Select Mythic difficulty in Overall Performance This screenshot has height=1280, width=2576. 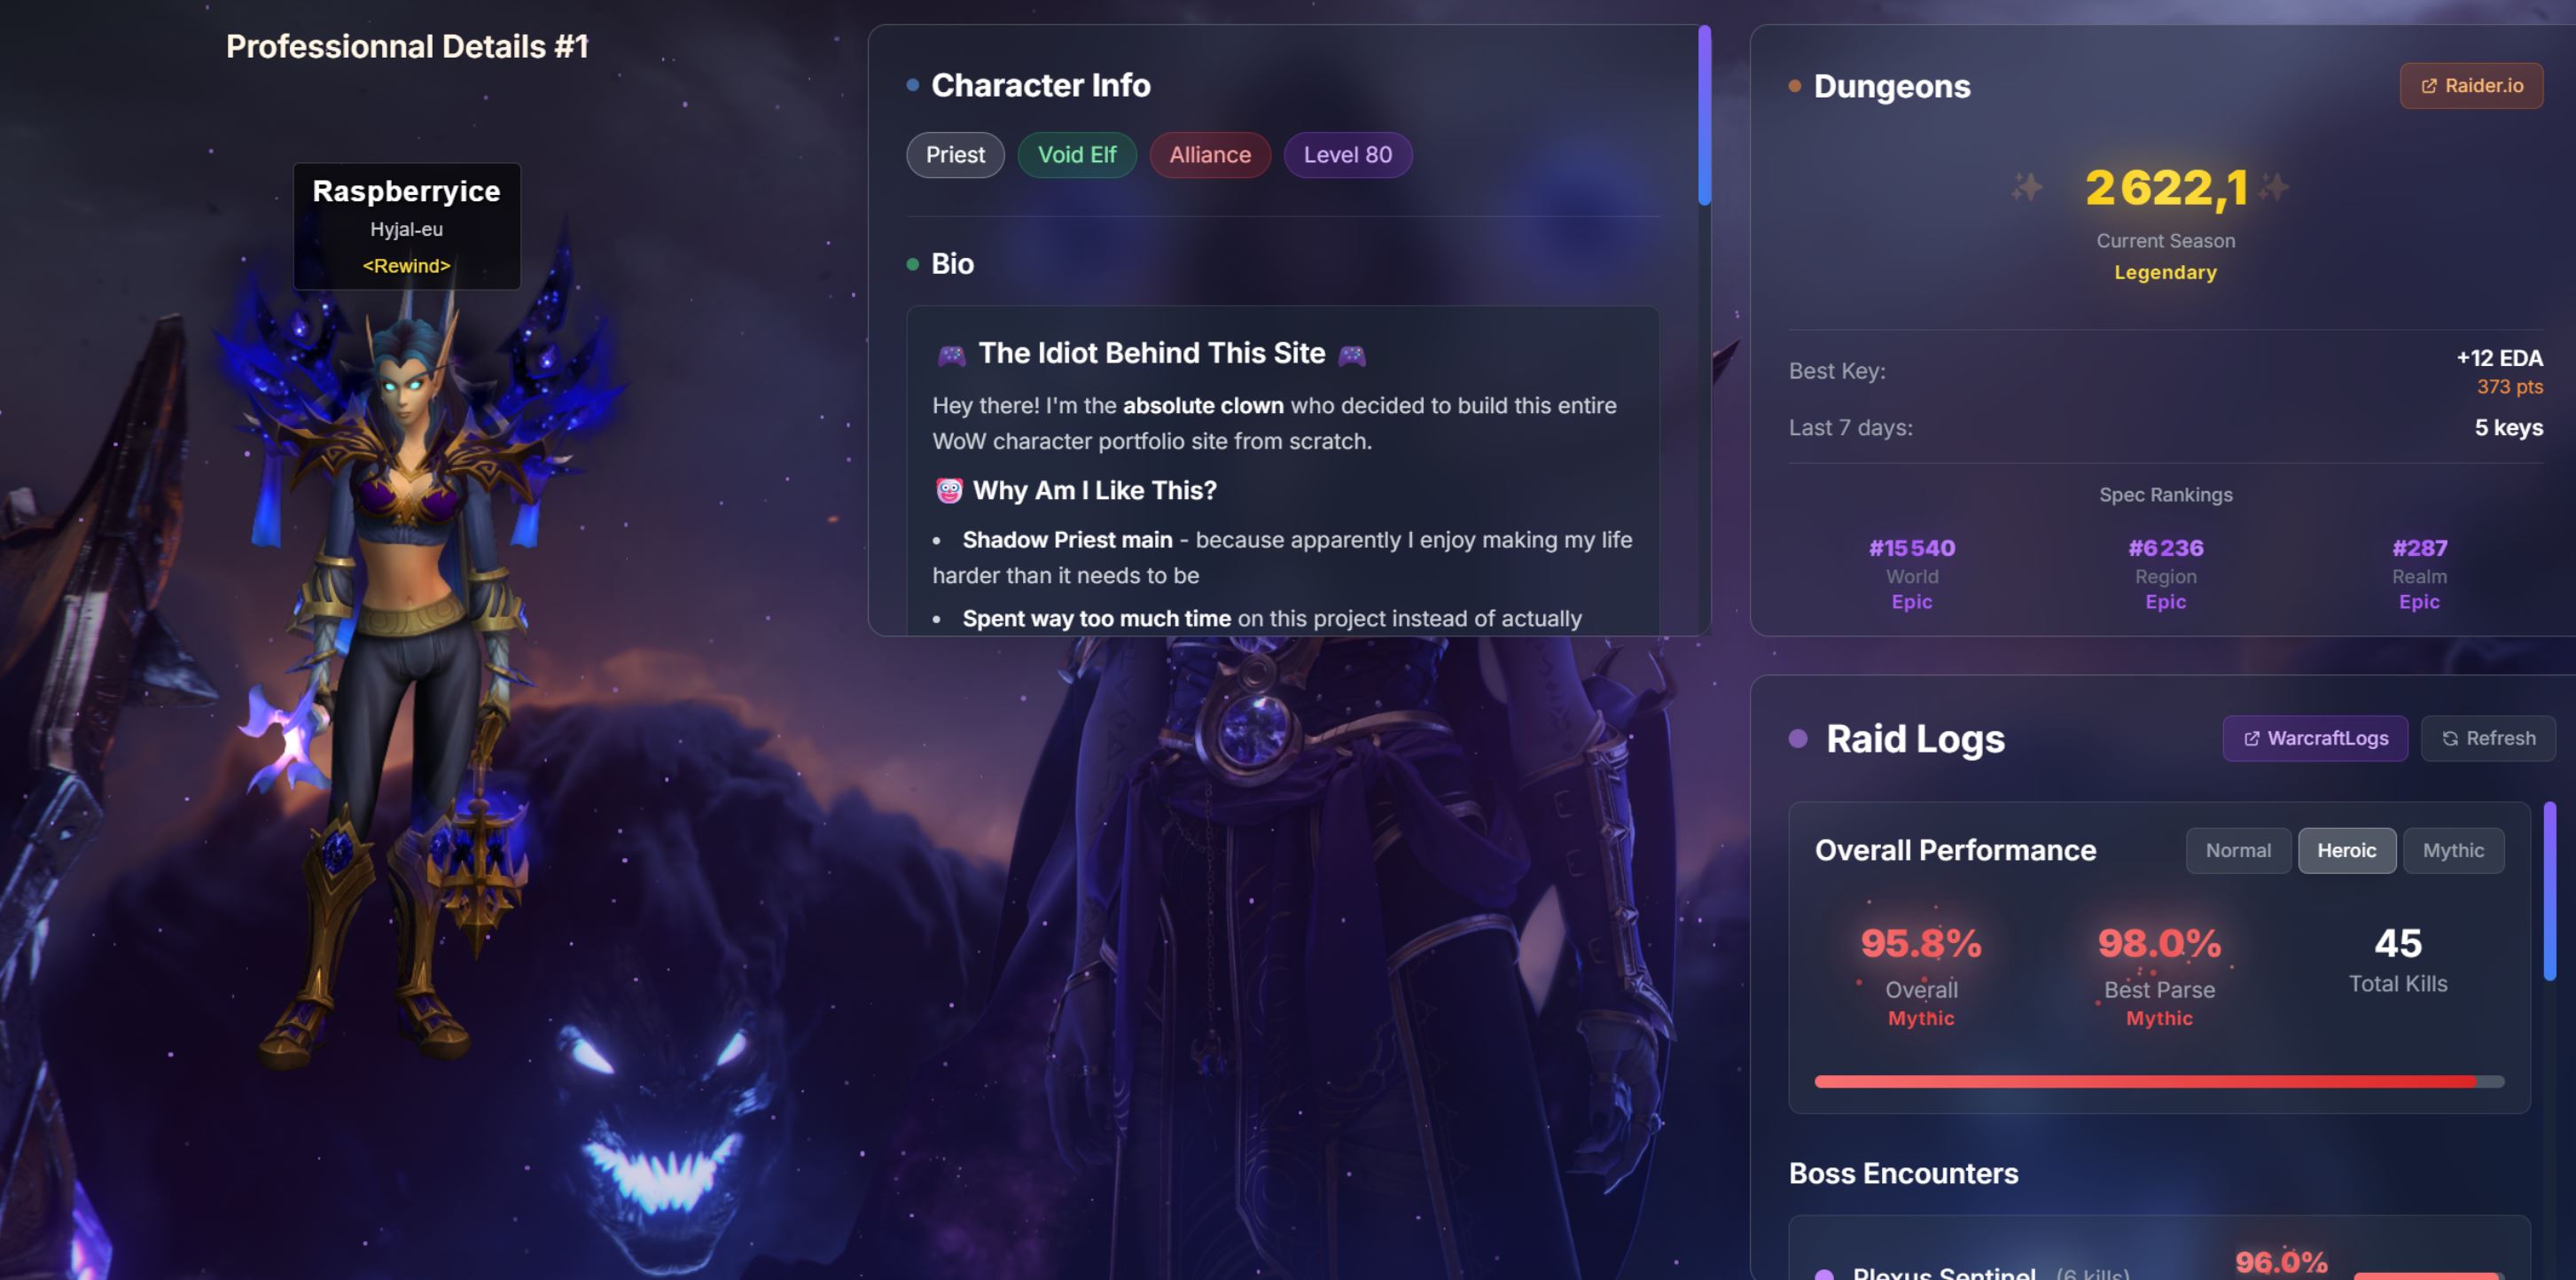click(x=2453, y=850)
